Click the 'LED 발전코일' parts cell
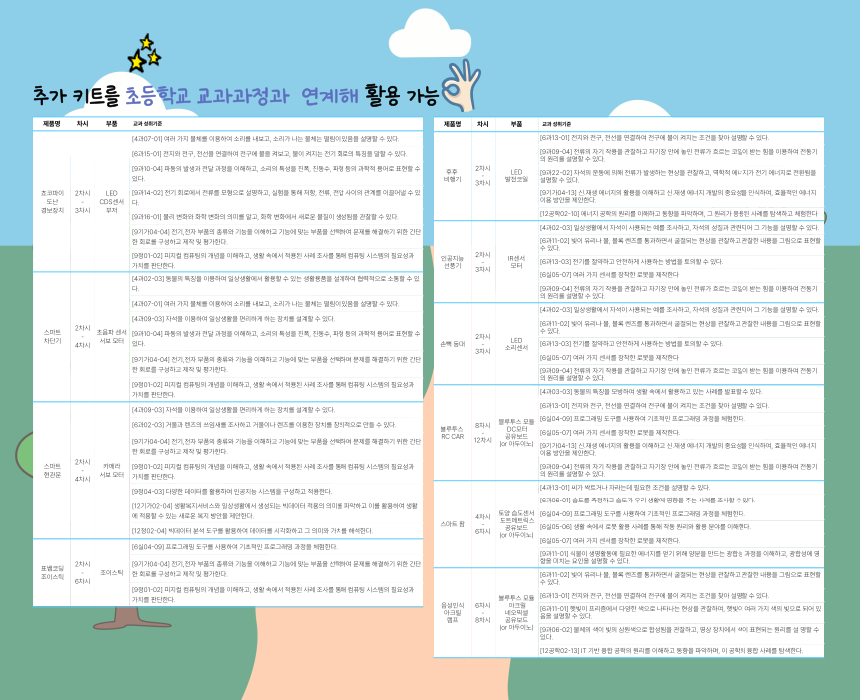This screenshot has width=860, height=700. (x=516, y=176)
